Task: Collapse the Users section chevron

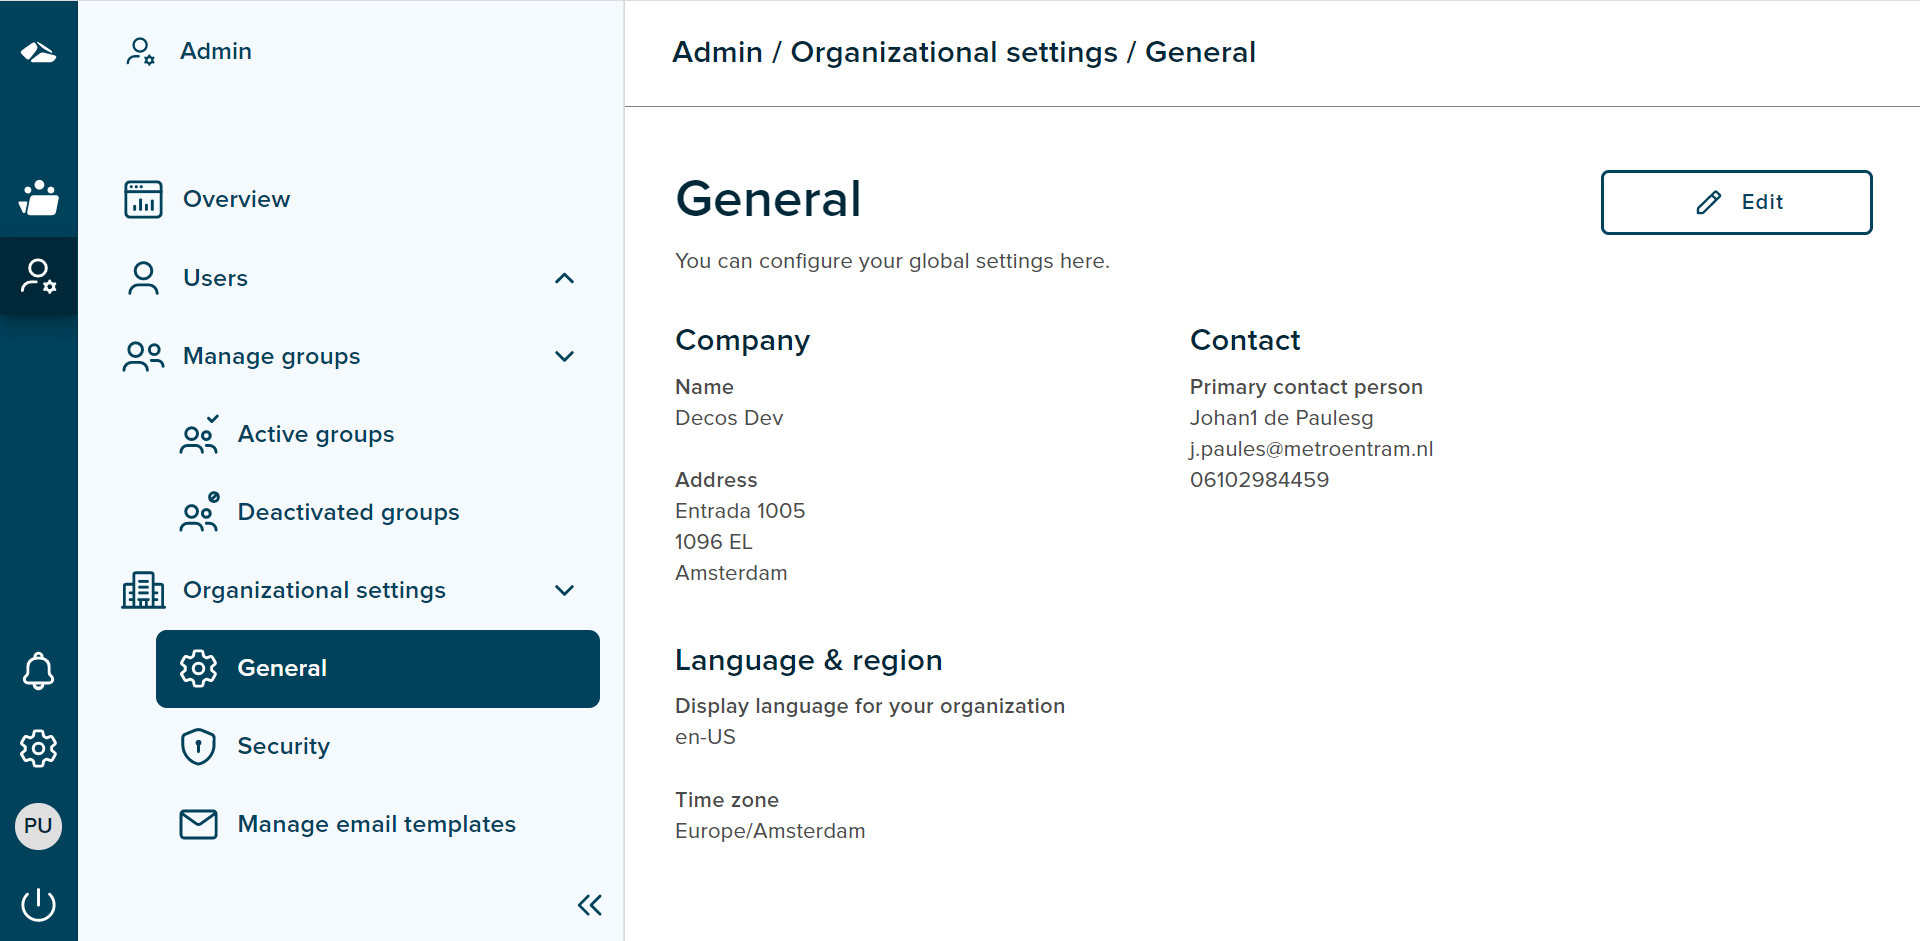Action: pos(565,278)
